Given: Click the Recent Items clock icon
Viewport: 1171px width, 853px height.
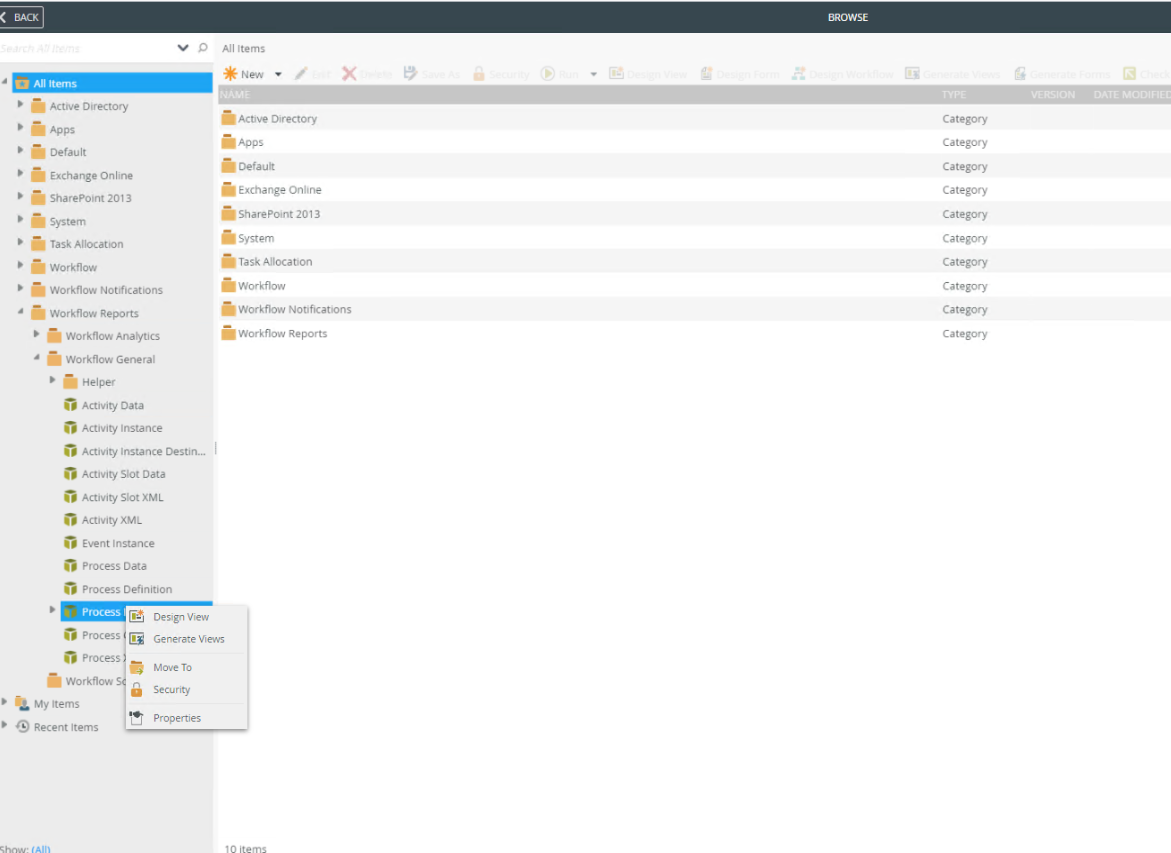Looking at the screenshot, I should coord(22,726).
